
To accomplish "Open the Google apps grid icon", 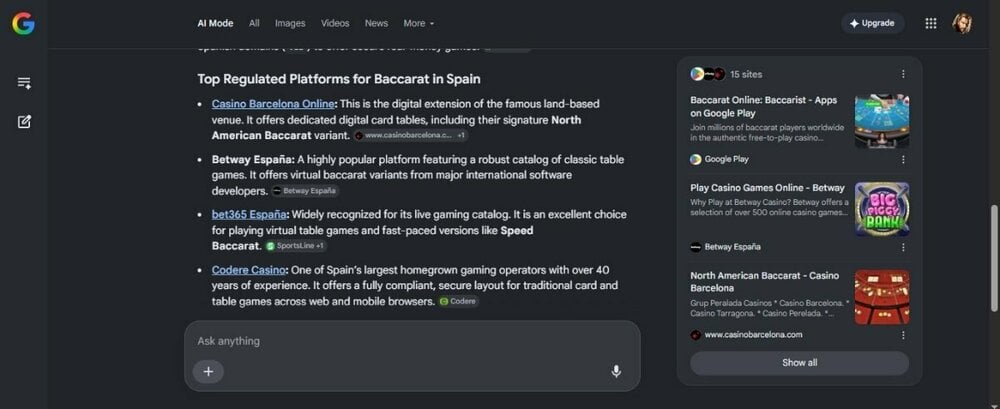I will click(x=930, y=24).
